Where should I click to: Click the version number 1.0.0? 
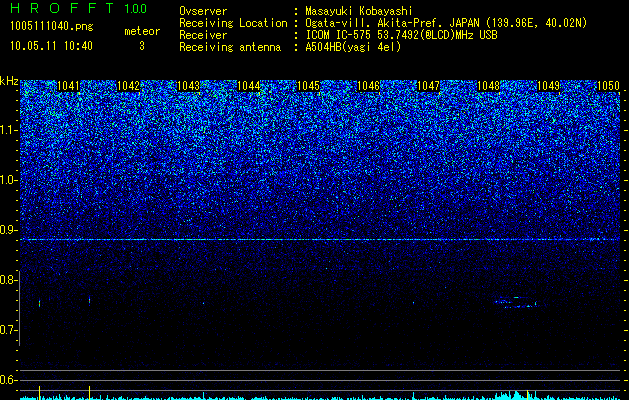pos(136,9)
